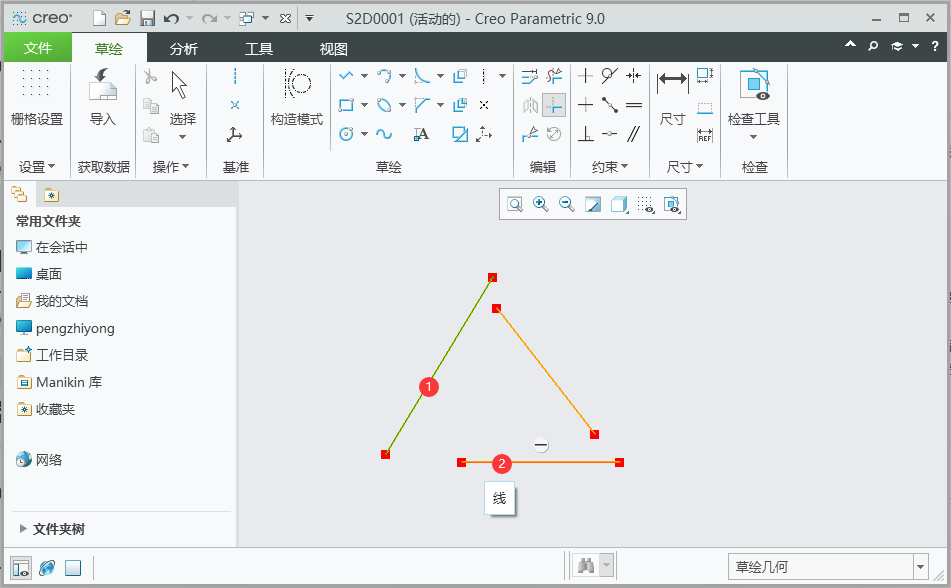The height and width of the screenshot is (588, 951).
Task: Select the Text tool
Action: (x=422, y=134)
